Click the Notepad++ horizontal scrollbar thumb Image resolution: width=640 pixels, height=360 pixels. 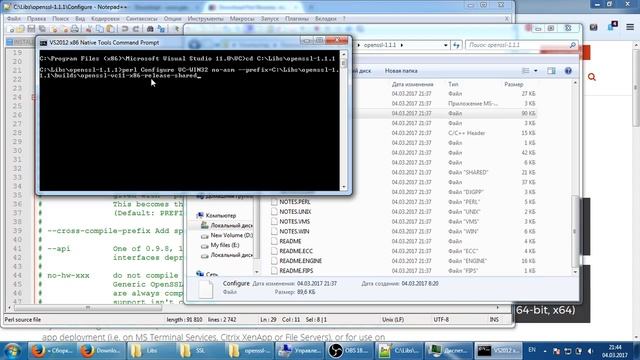click(x=87, y=308)
